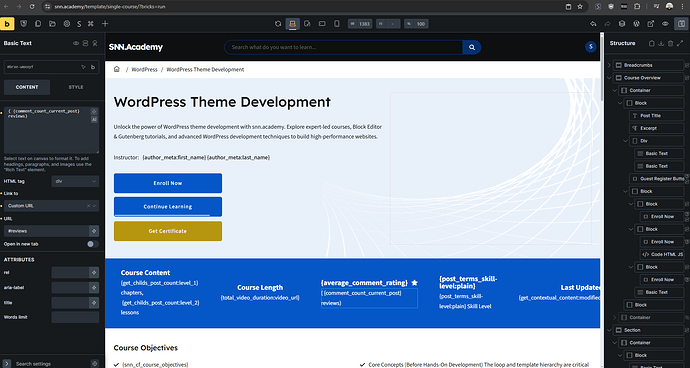Screen dimensions: 690x368
Task: Select the mobile landscape breakpoint icon
Action: pos(322,24)
